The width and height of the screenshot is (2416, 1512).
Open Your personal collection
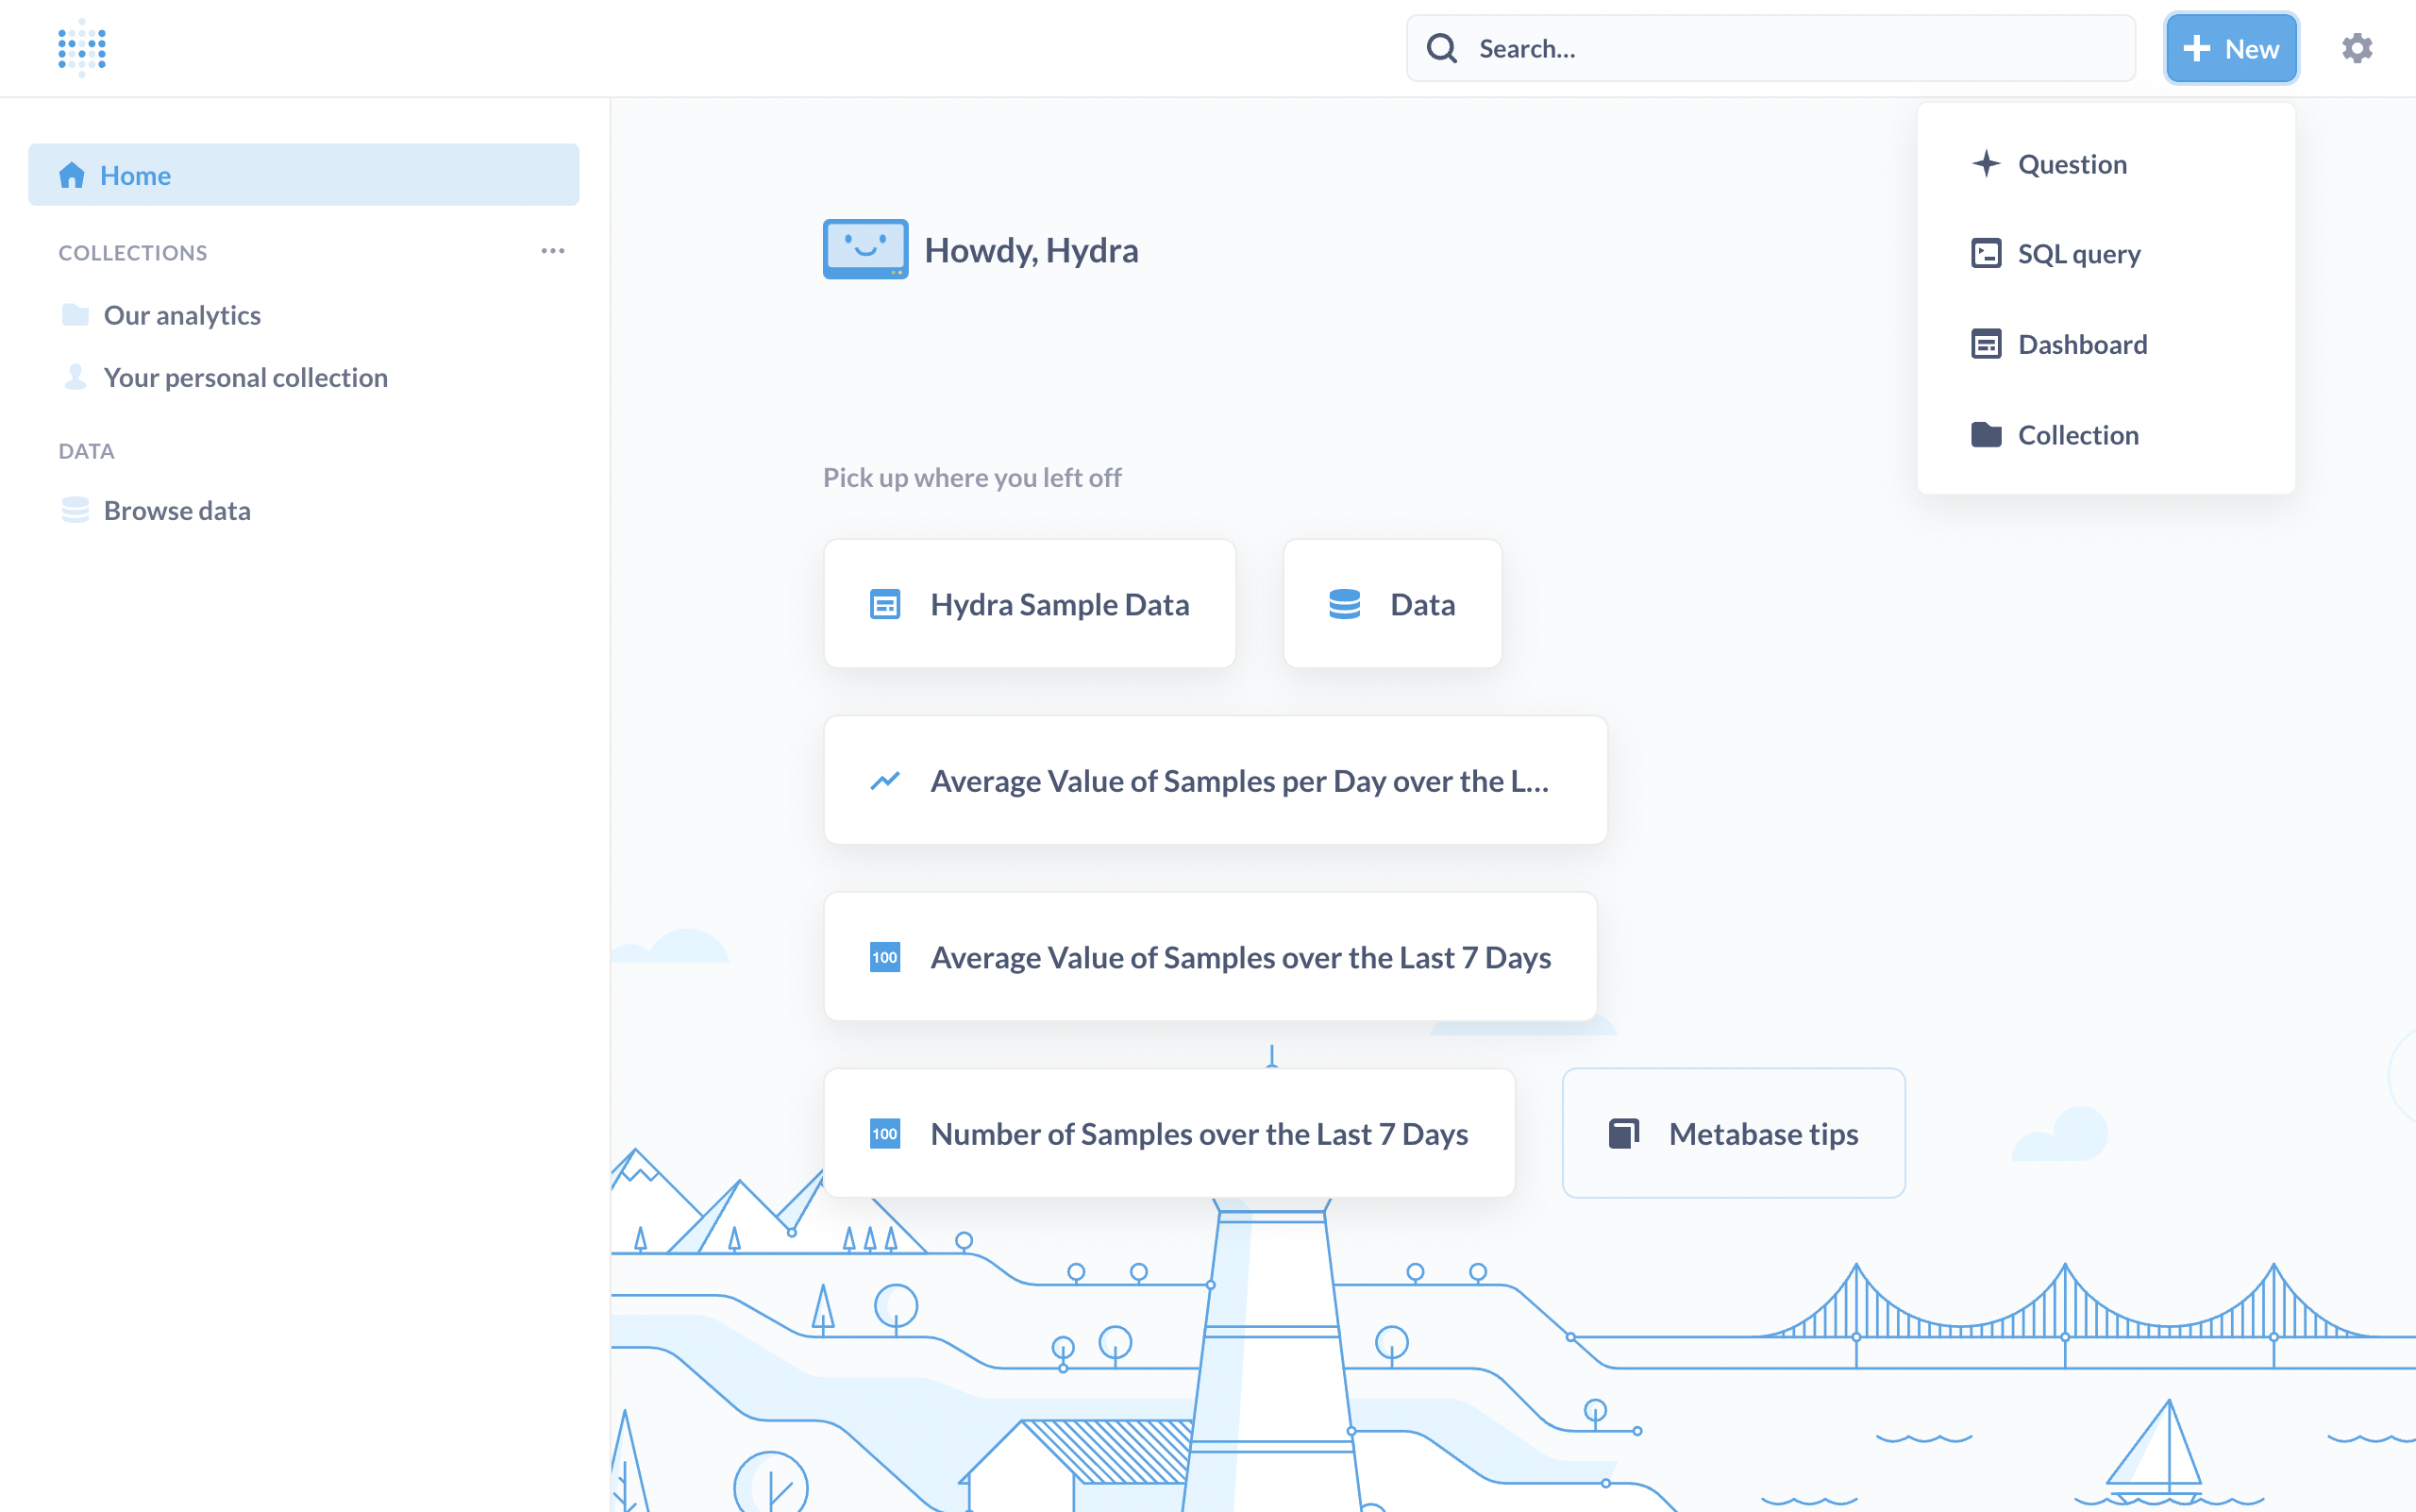point(245,377)
